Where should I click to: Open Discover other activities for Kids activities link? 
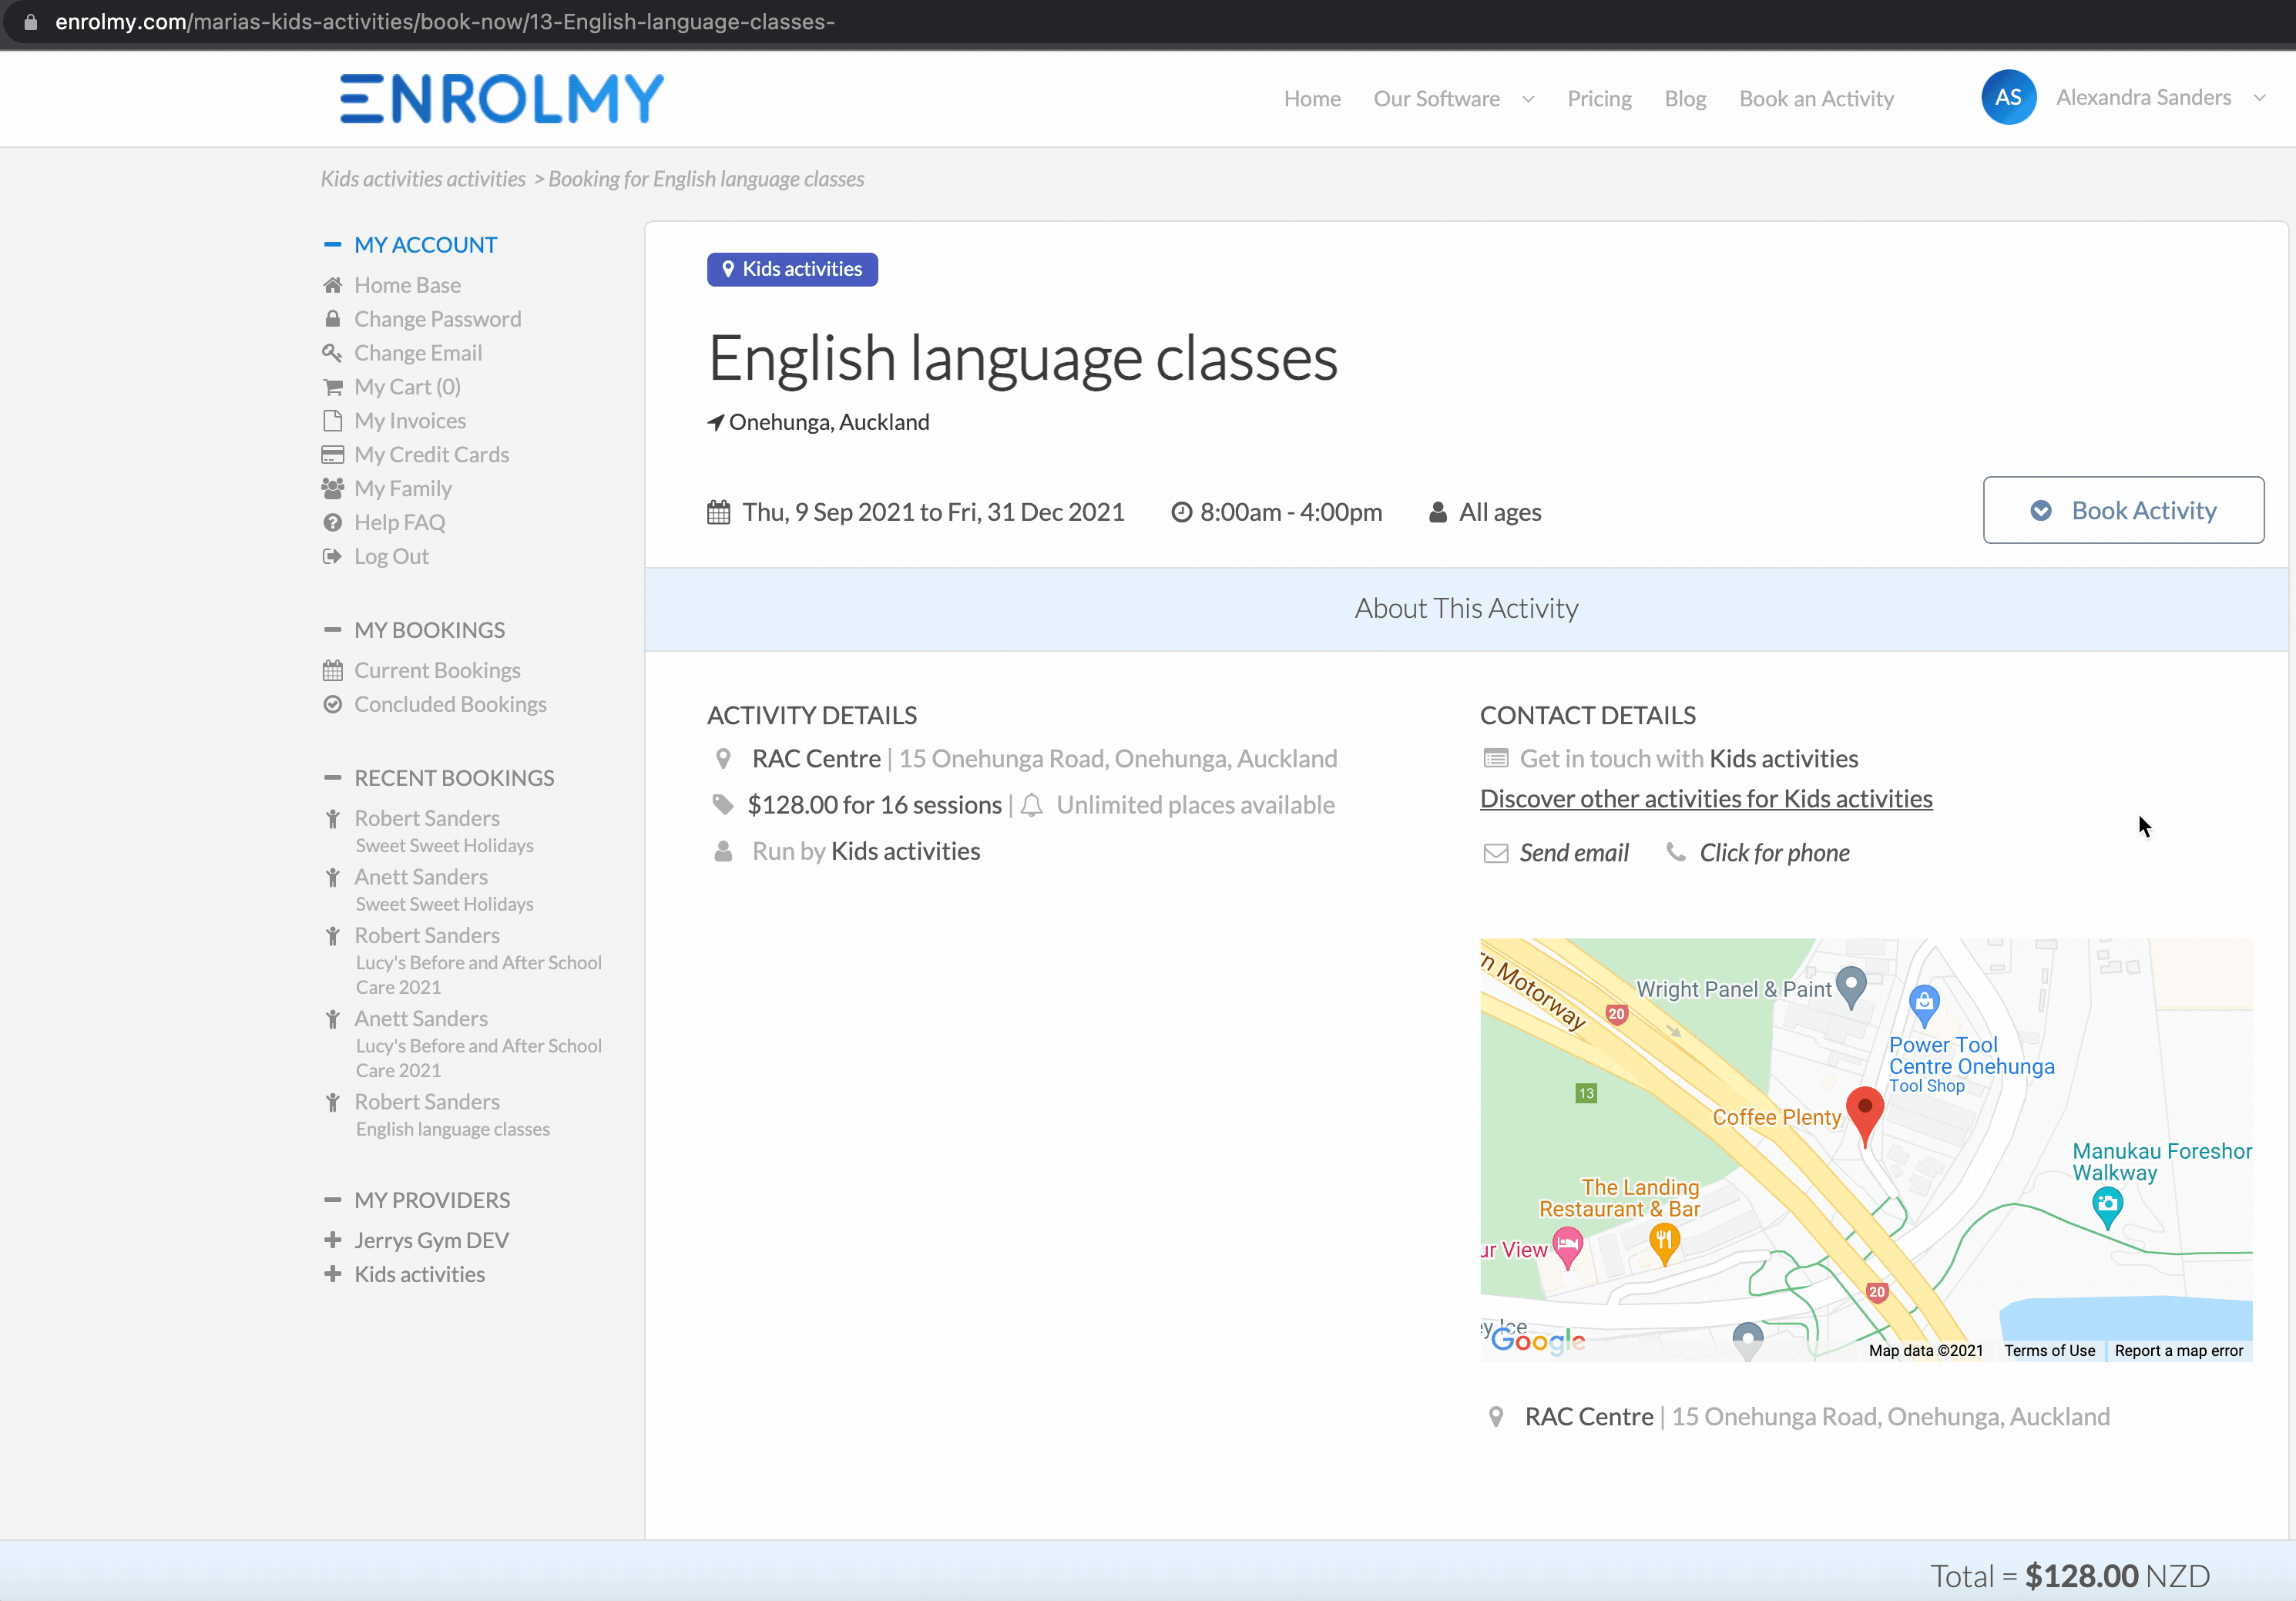1706,799
